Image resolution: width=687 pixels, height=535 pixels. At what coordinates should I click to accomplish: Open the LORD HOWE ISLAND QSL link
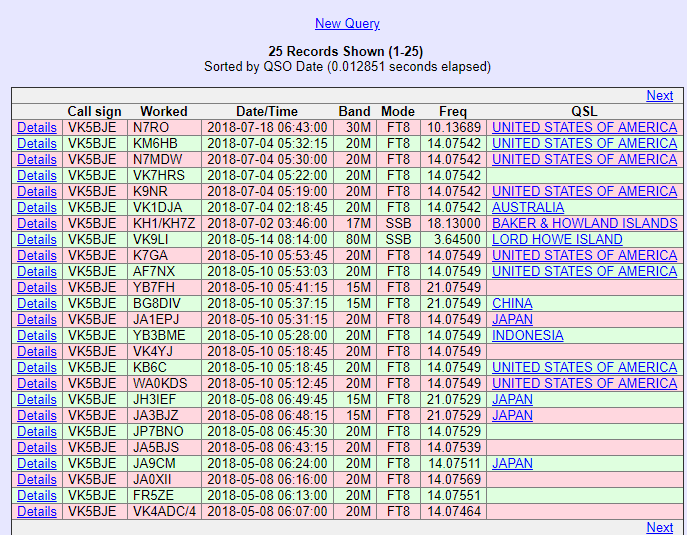click(x=557, y=239)
